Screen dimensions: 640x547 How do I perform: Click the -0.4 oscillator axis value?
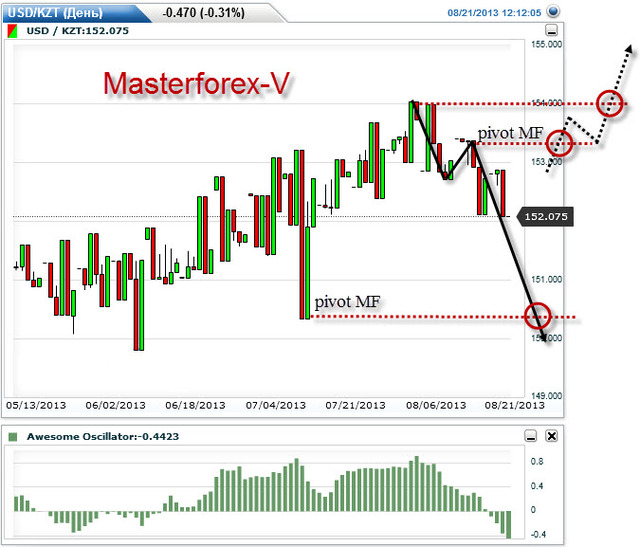pyautogui.click(x=538, y=534)
